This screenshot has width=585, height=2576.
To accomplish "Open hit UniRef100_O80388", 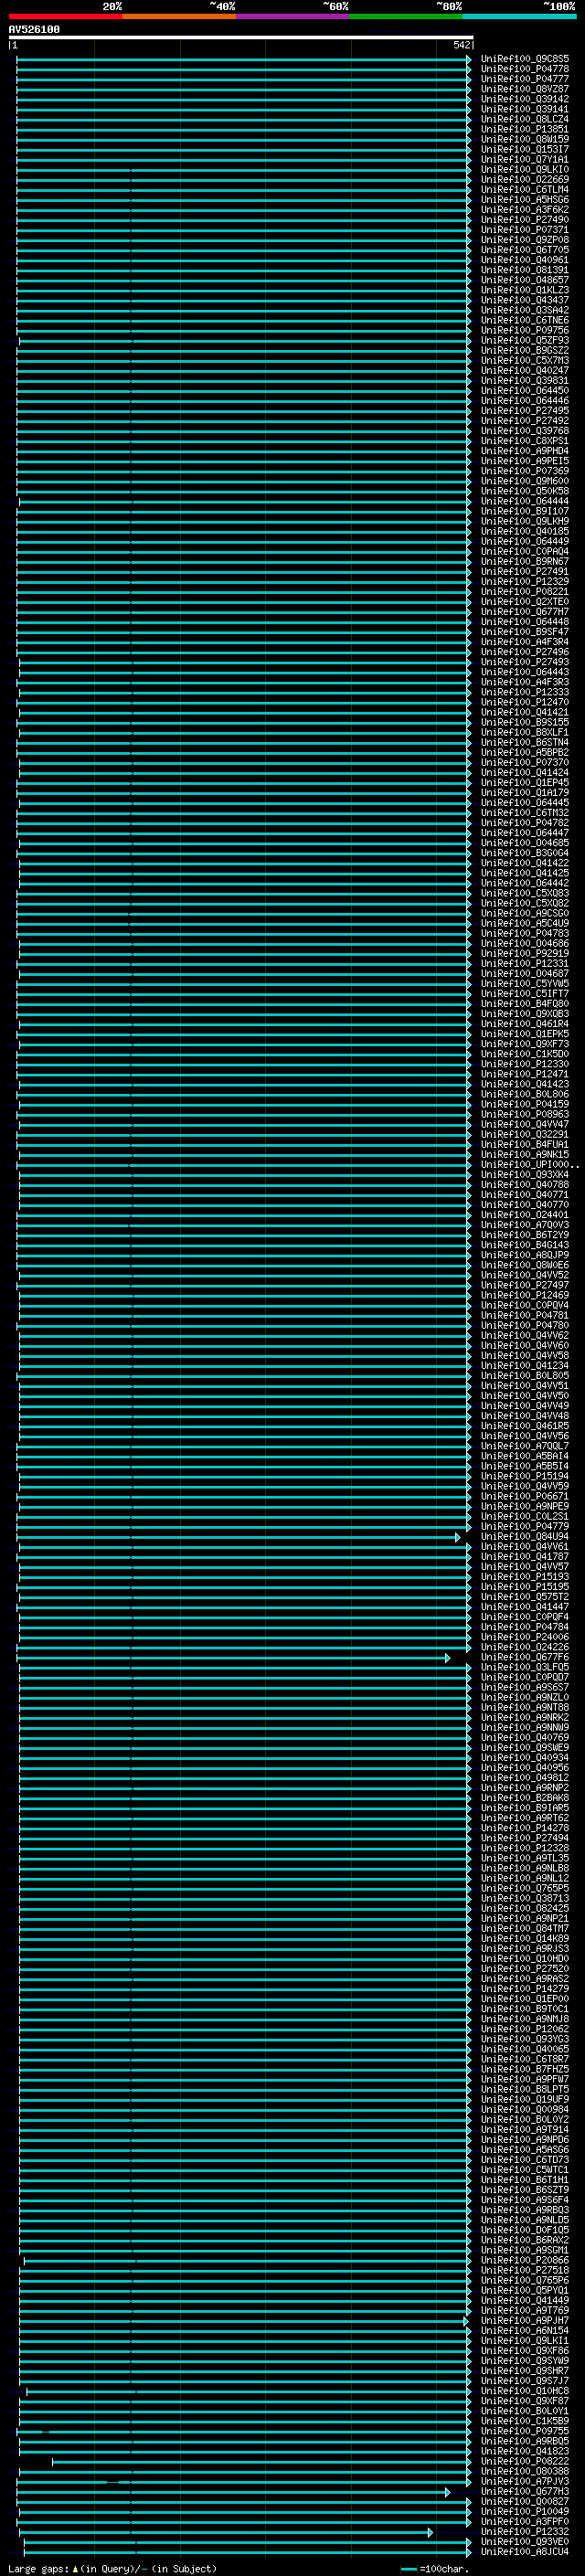I will (525, 2470).
